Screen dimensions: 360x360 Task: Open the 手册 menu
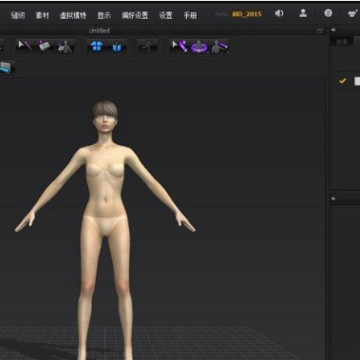pos(190,15)
